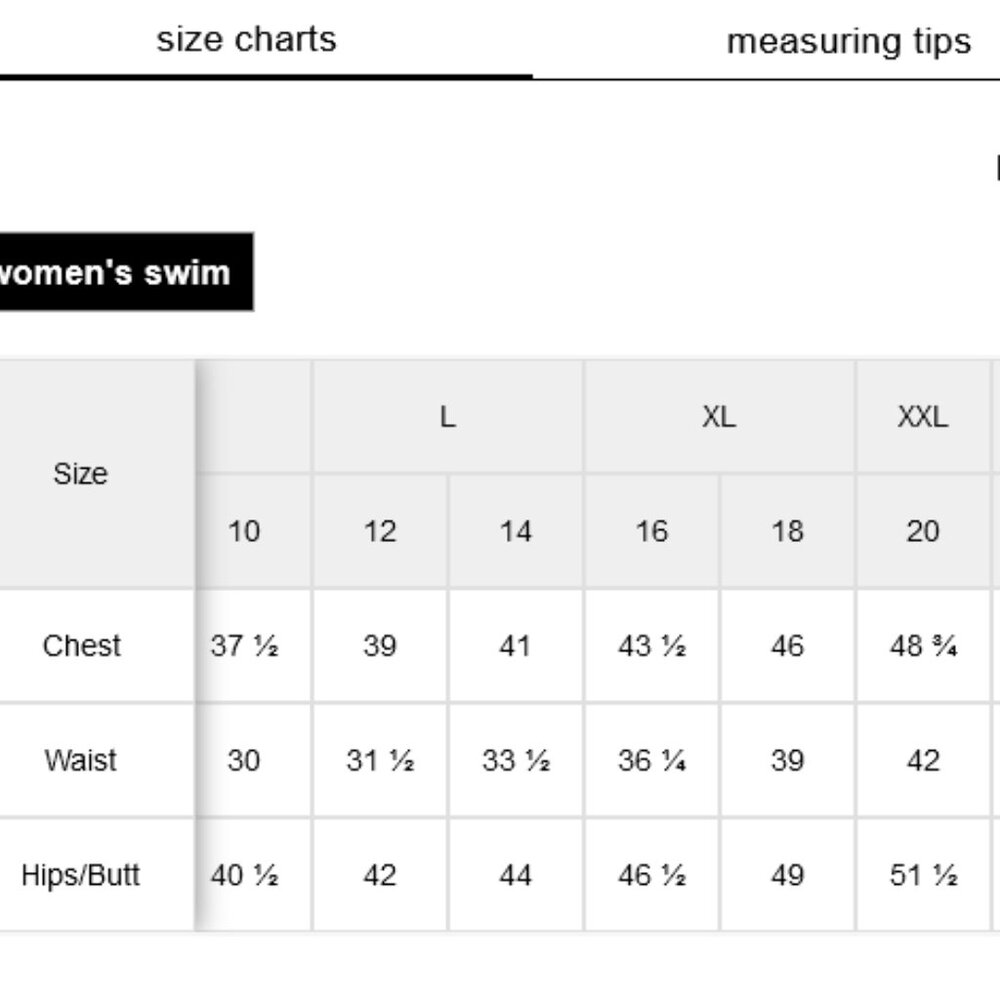Switch to the size charts tab

point(246,40)
